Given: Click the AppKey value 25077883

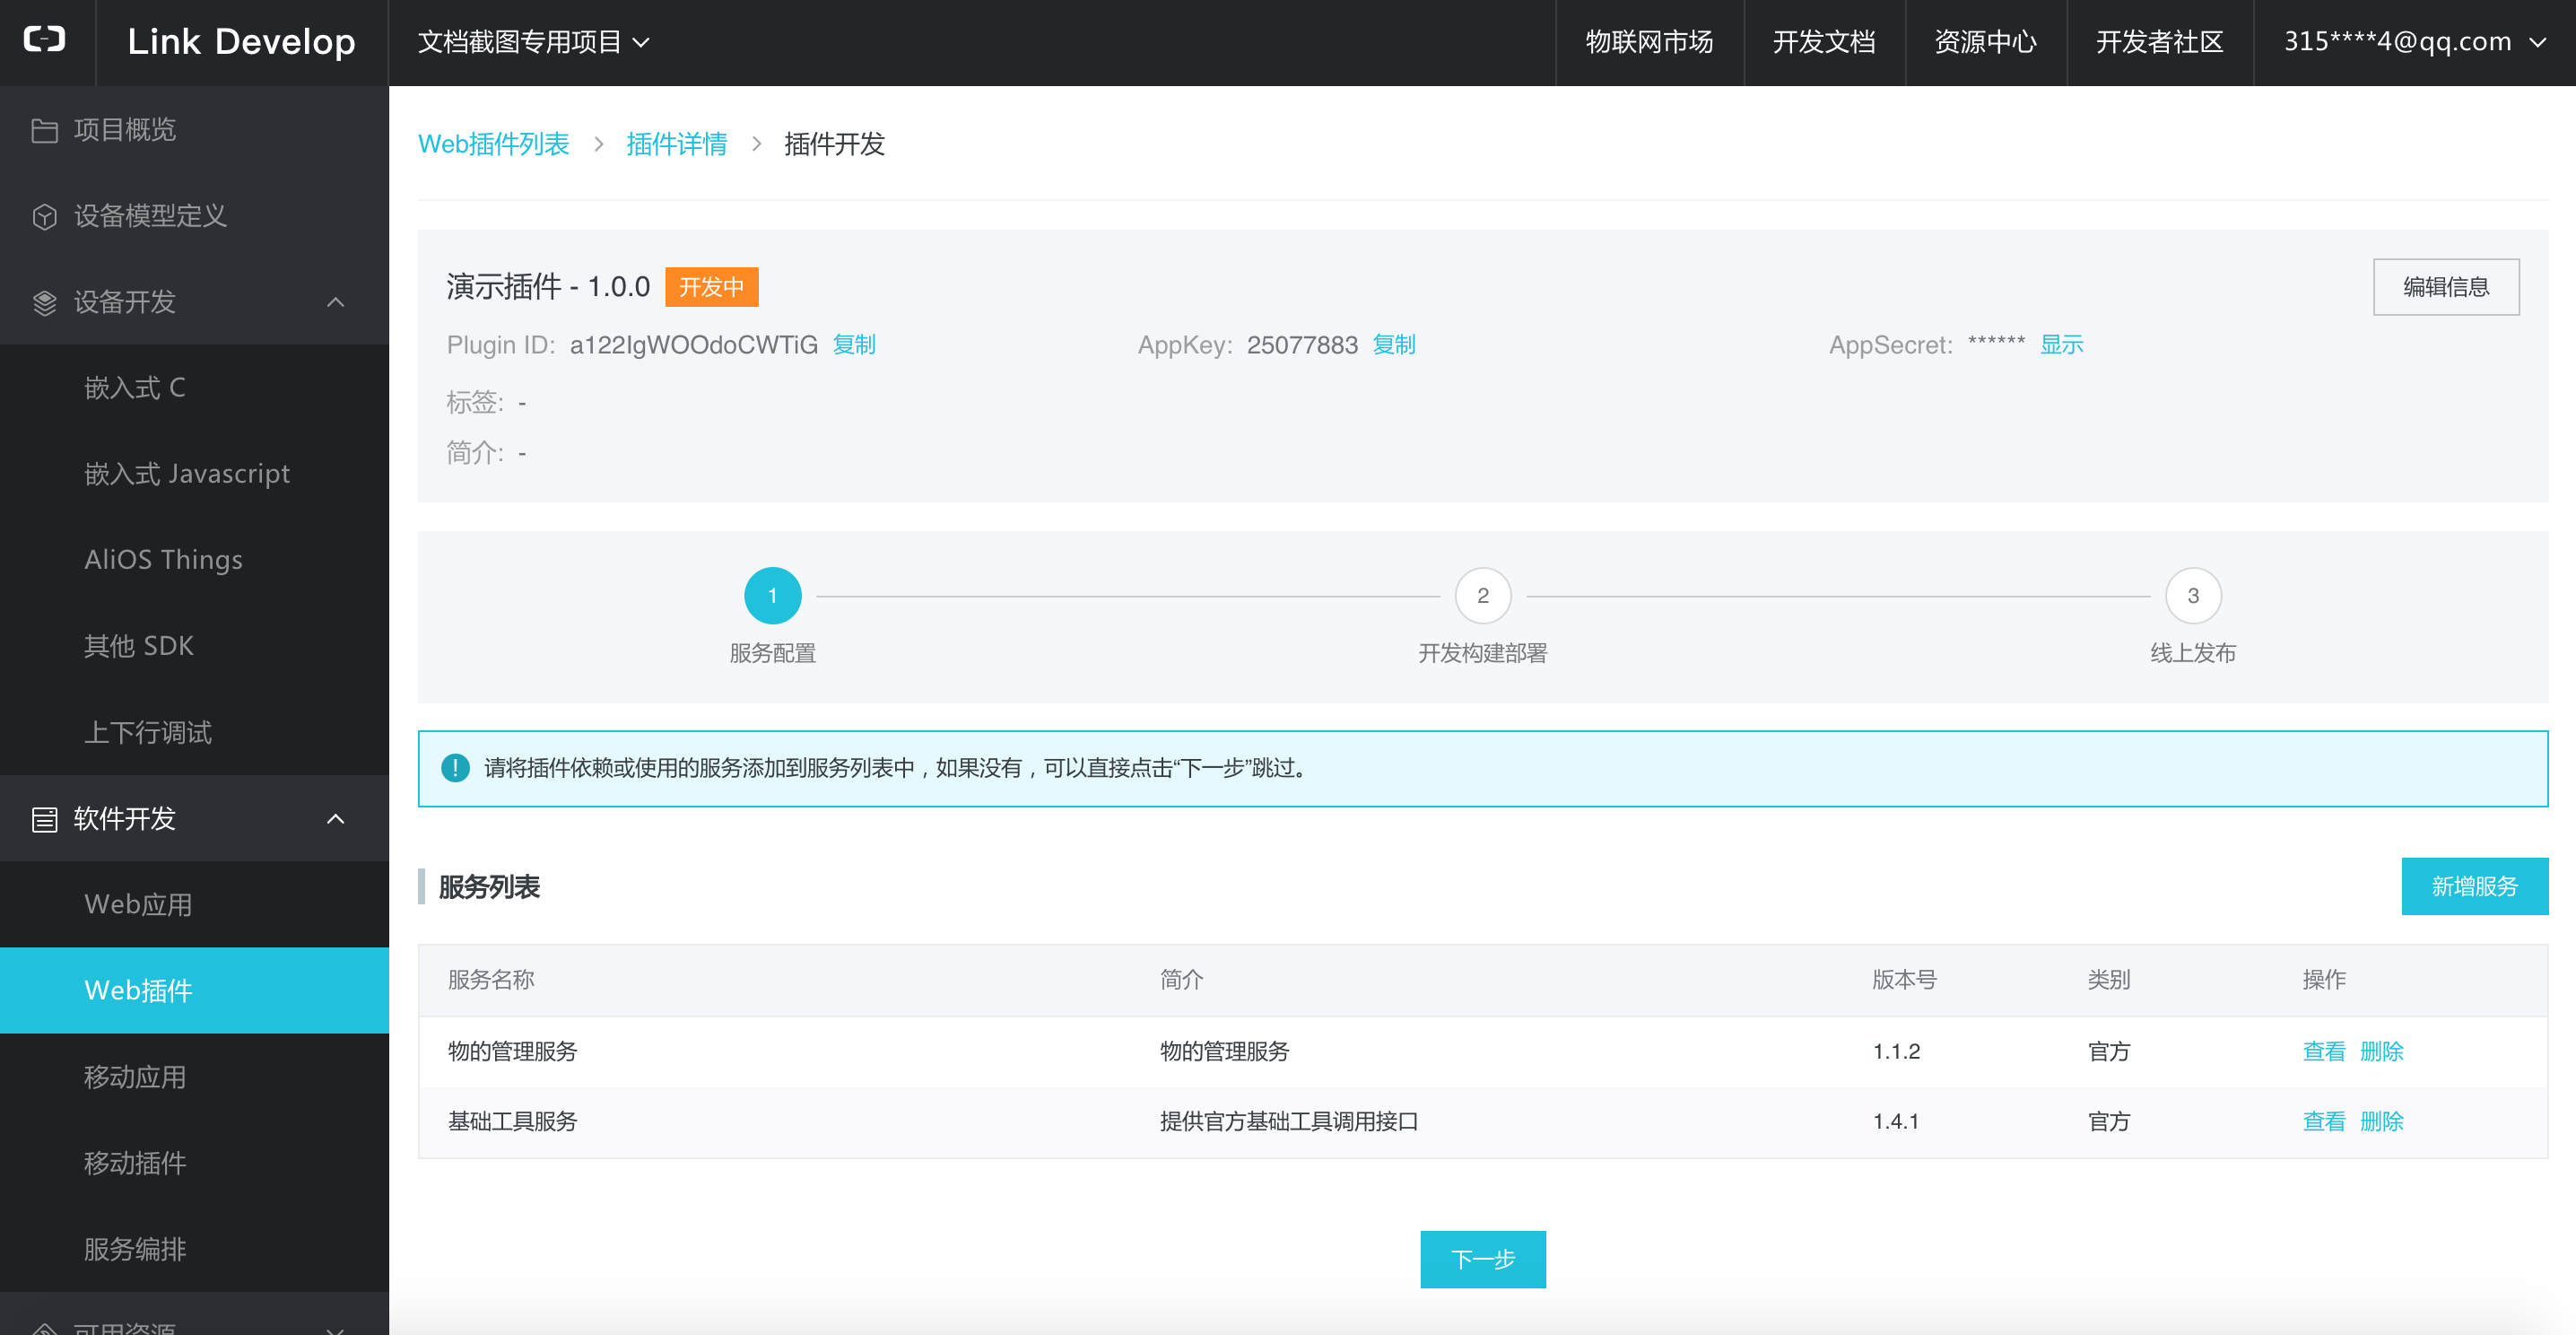Looking at the screenshot, I should 1302,345.
